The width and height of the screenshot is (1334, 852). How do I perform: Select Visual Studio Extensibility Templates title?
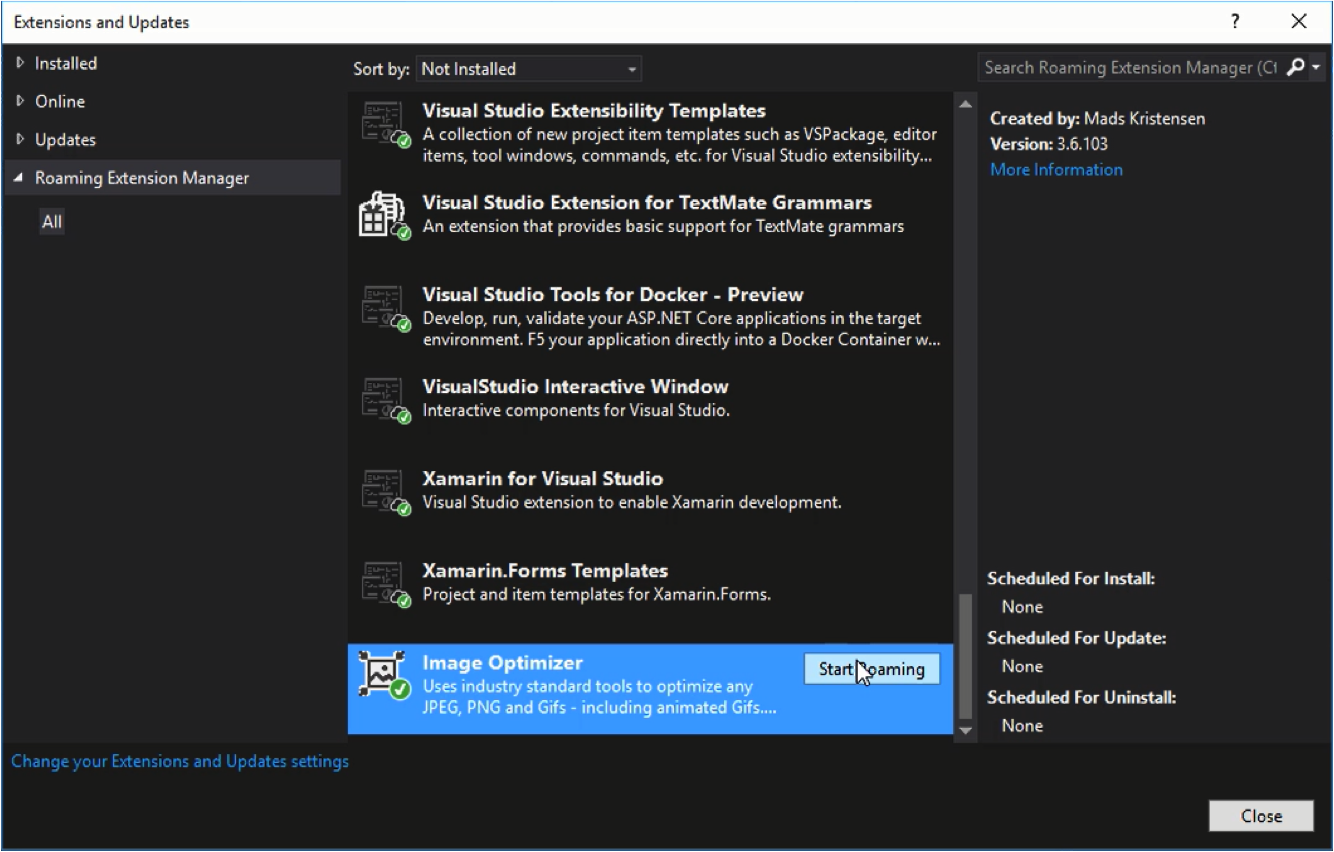tap(594, 111)
